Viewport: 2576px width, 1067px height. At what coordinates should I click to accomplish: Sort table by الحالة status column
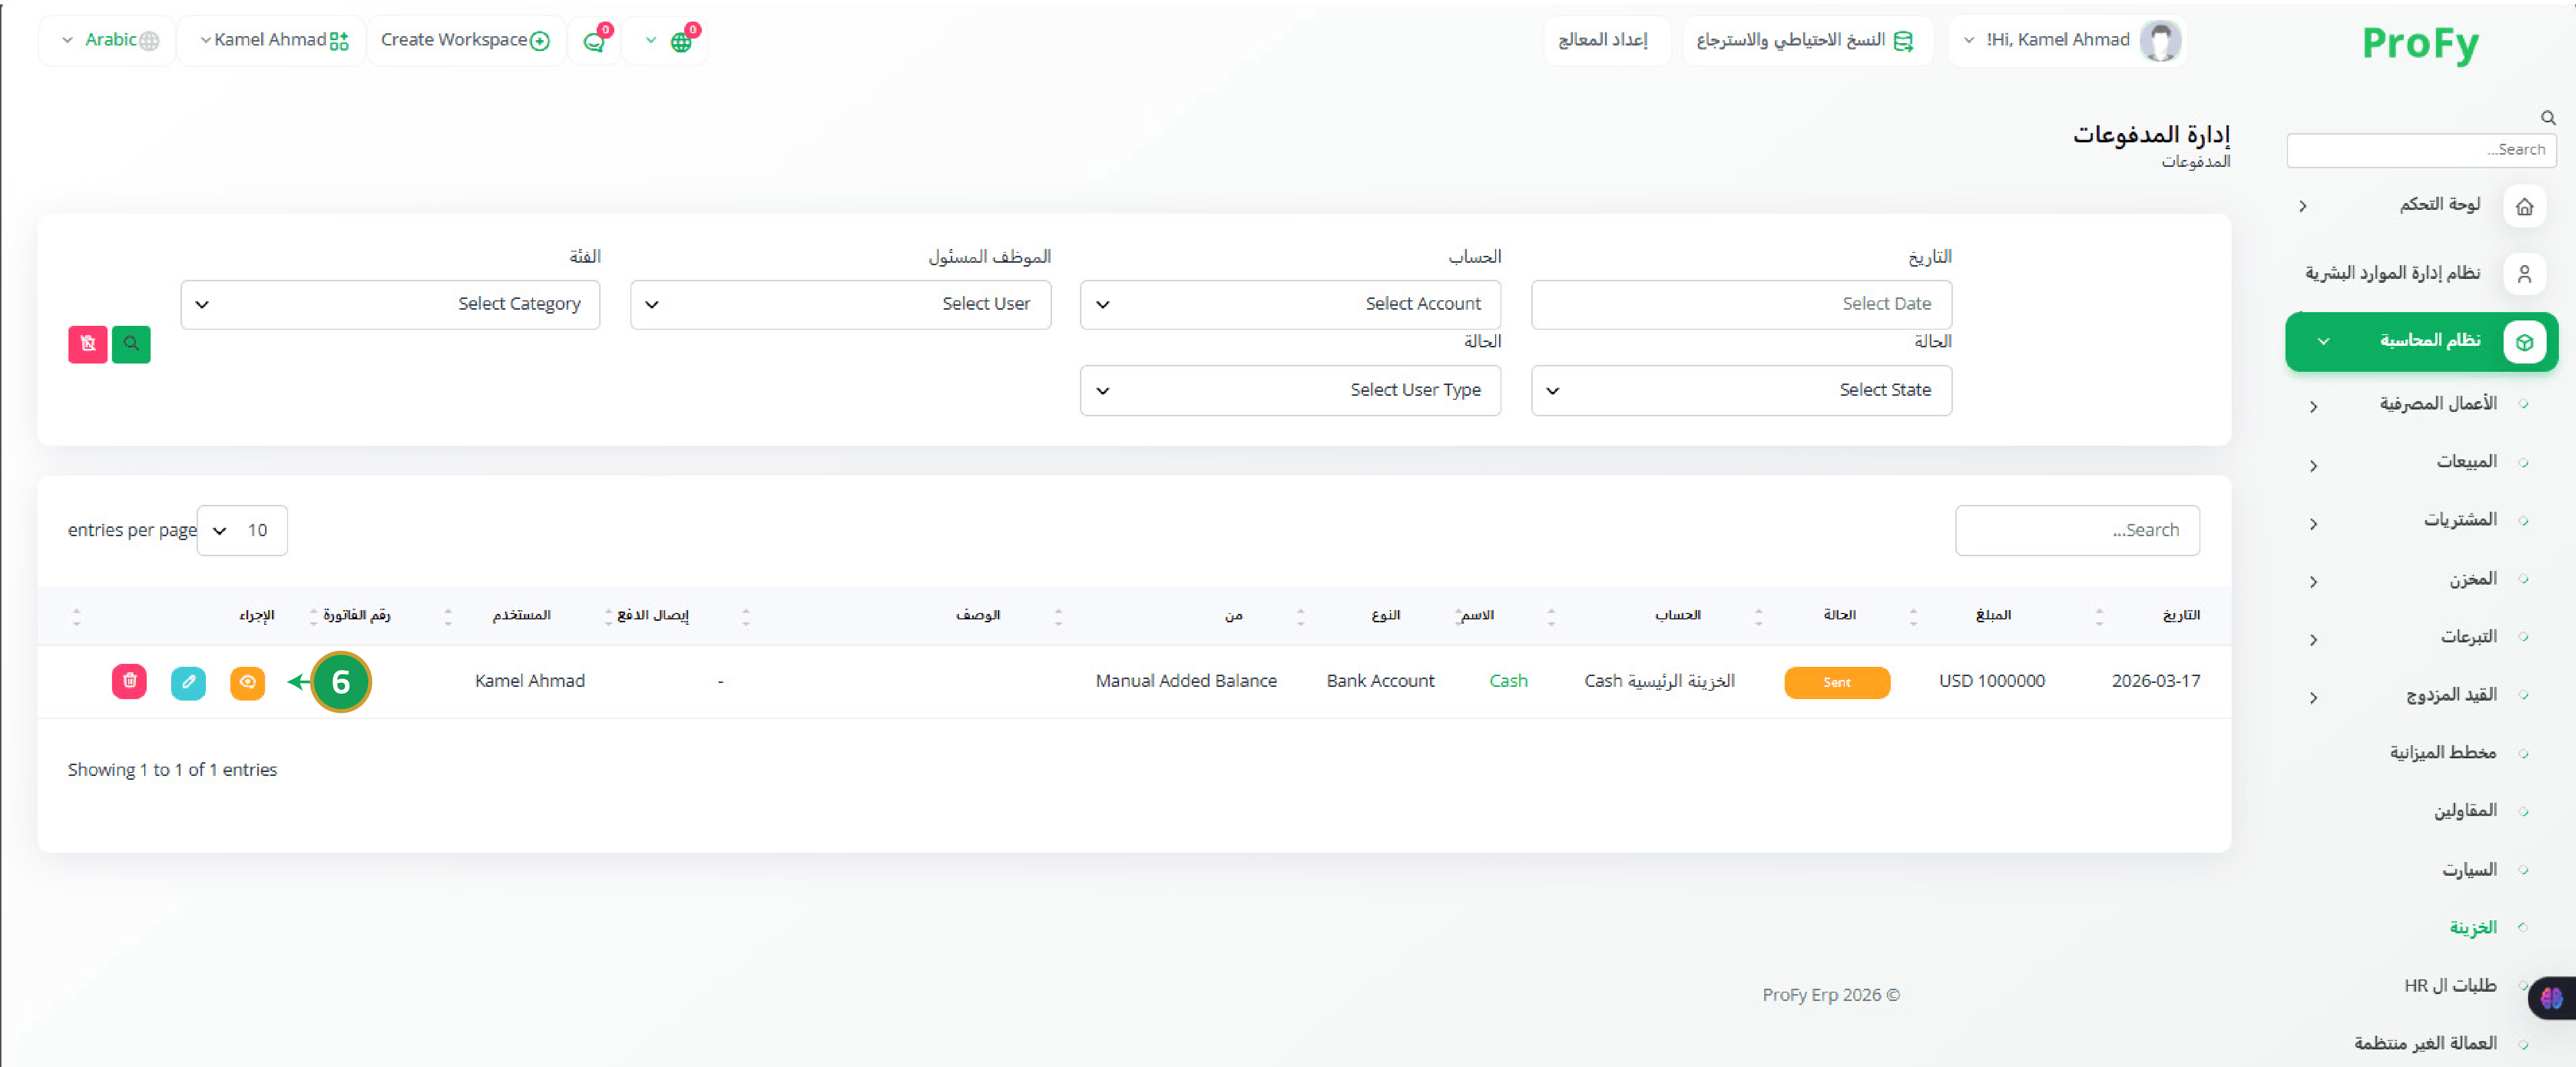[x=1839, y=615]
